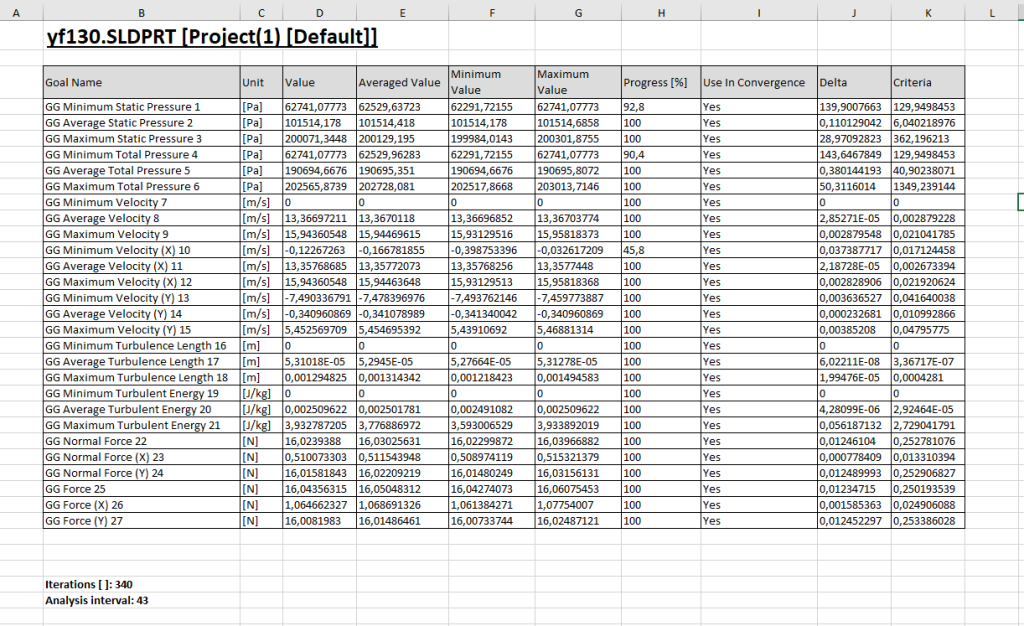Click value 1,064662327 for GG Force (X) 26
1024x626 pixels.
click(x=319, y=505)
